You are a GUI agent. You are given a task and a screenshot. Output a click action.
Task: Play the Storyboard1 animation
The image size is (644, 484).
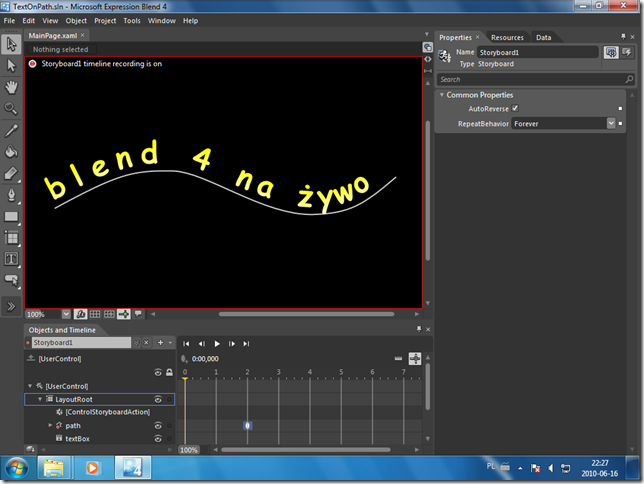coord(217,343)
